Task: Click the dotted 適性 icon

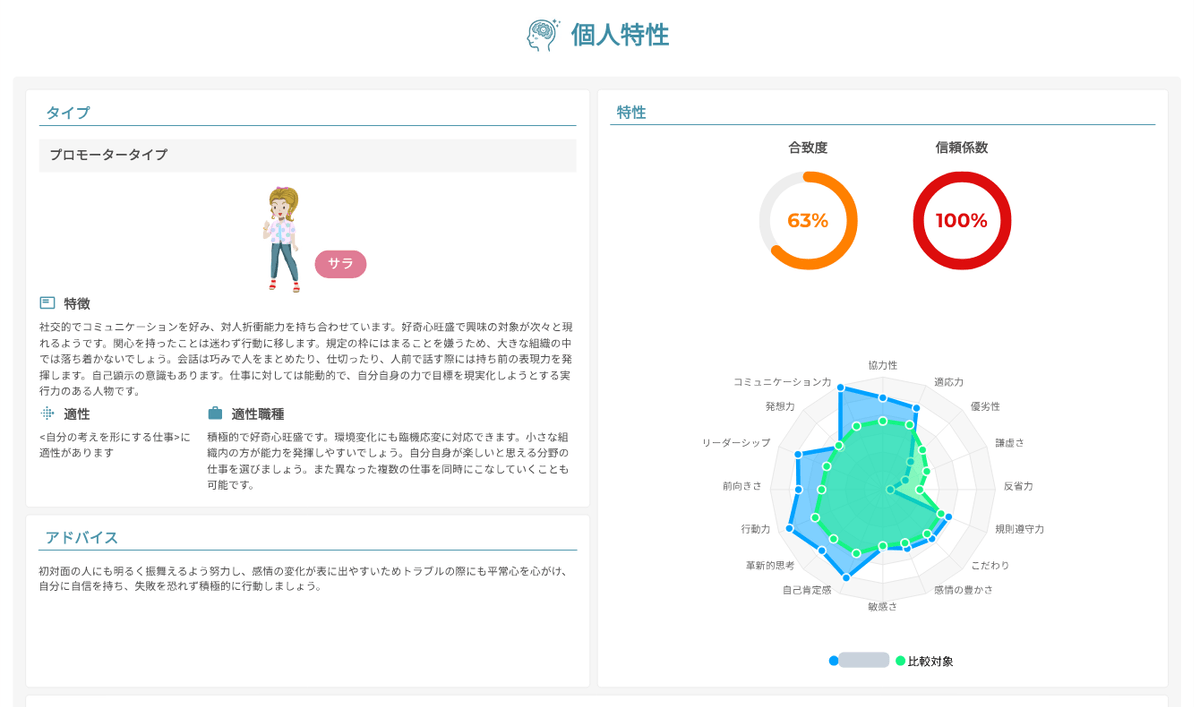Action: 47,413
